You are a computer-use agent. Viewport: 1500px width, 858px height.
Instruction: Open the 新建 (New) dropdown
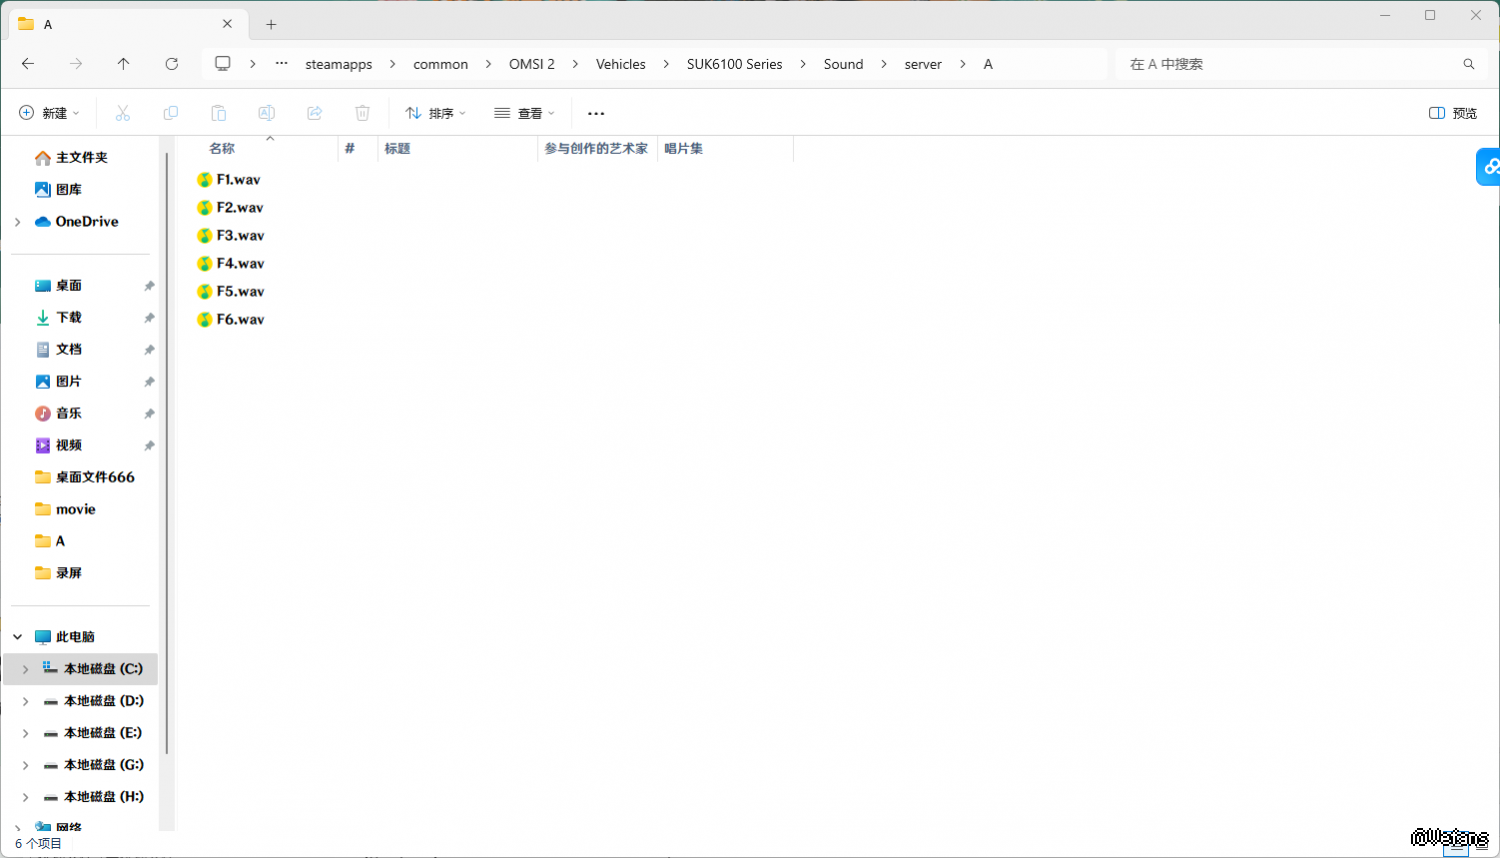pyautogui.click(x=49, y=113)
